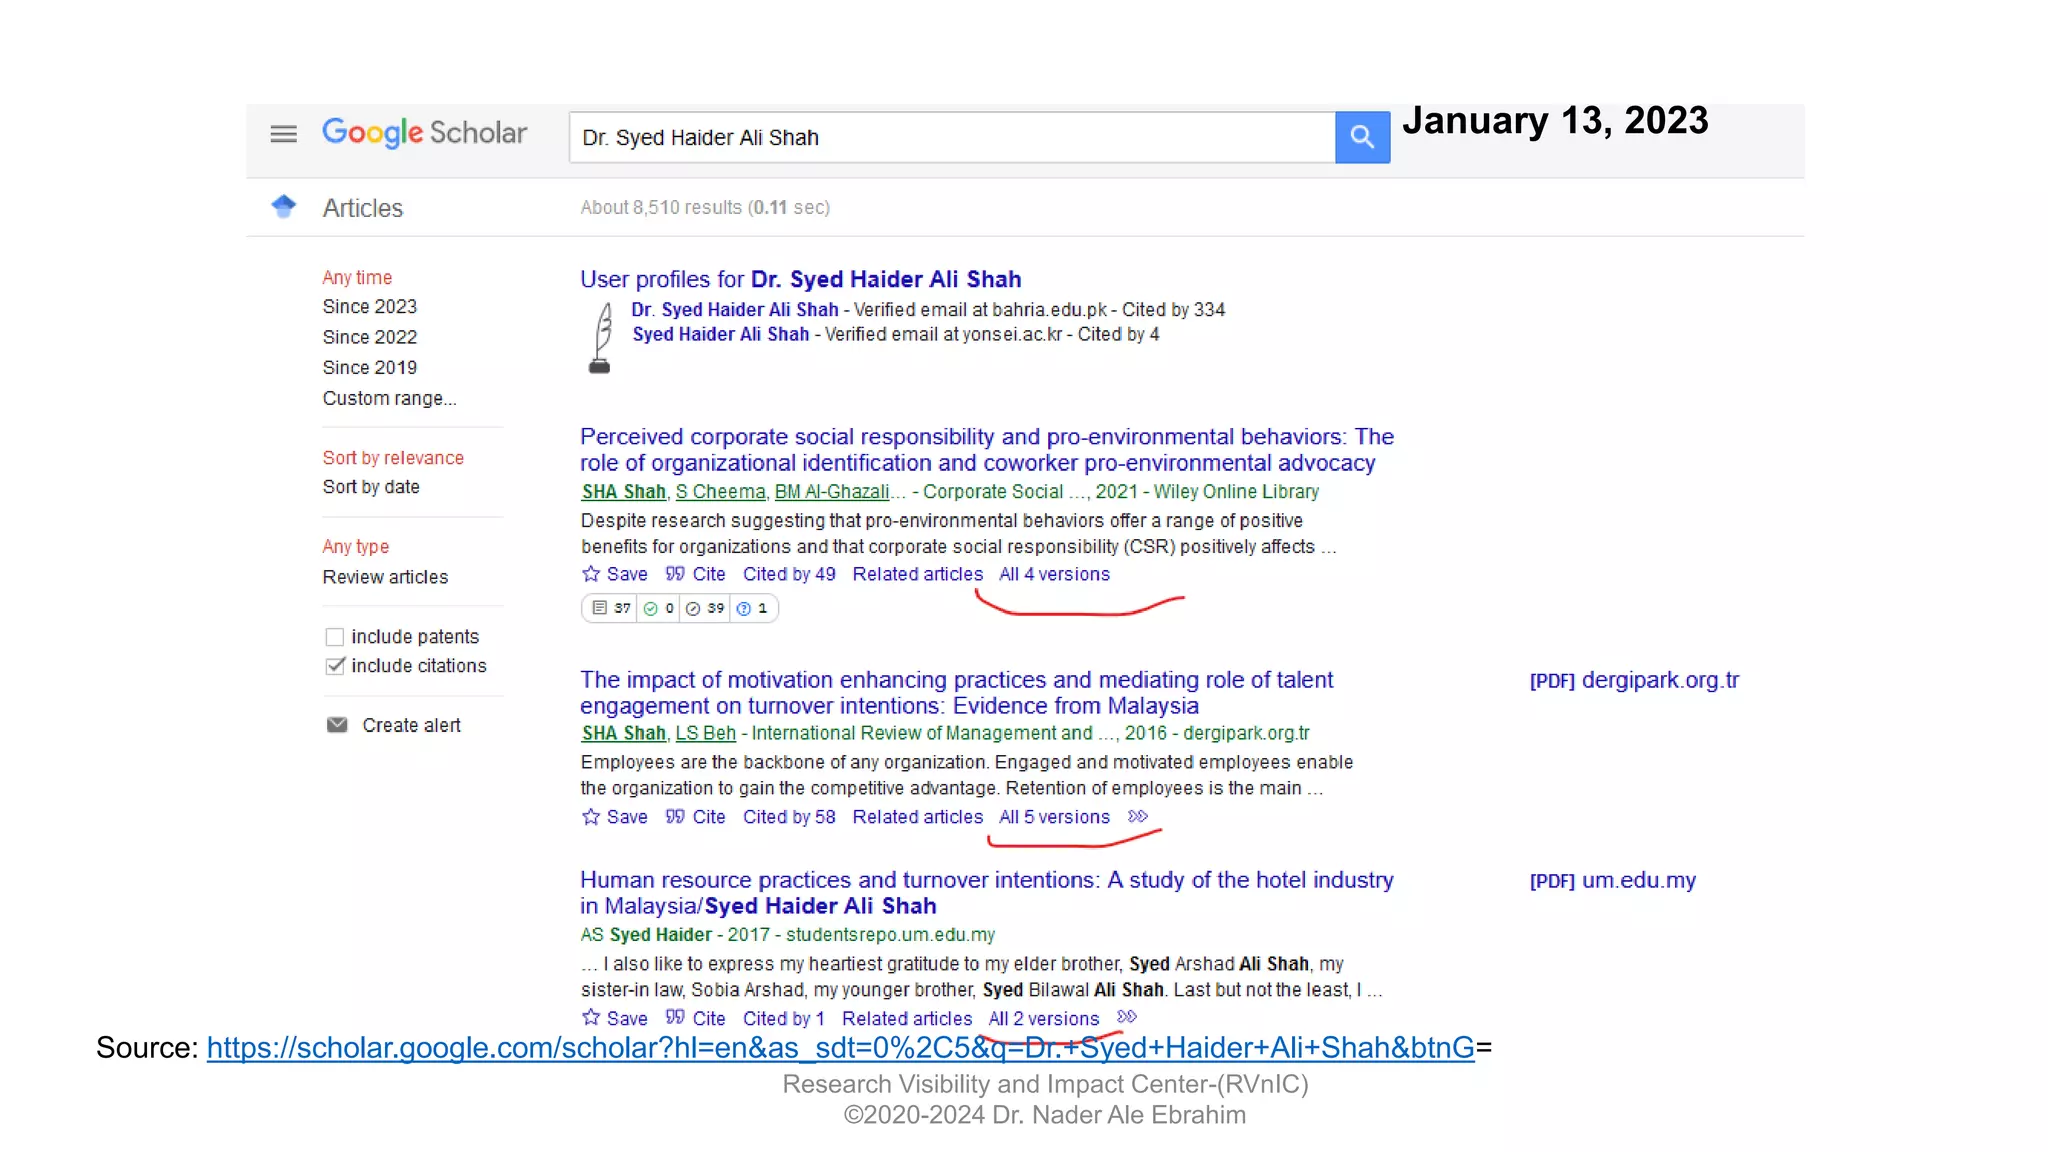Click SHA Shah author link in Wiley article

pyautogui.click(x=623, y=492)
